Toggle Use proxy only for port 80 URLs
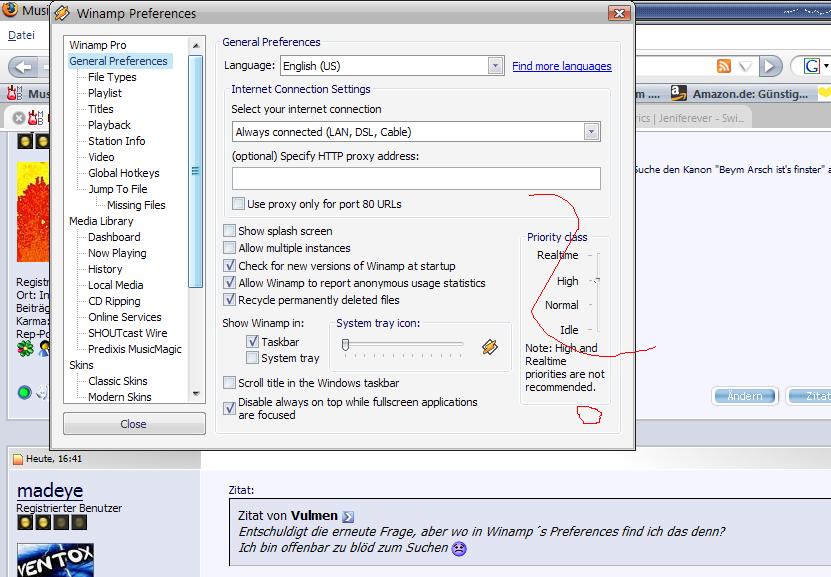This screenshot has height=577, width=831. 238,204
